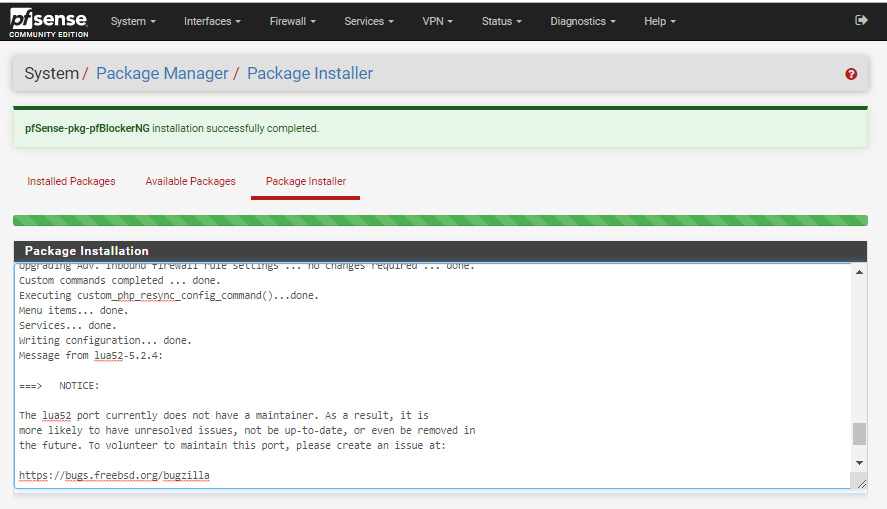The image size is (887, 509).
Task: Click the '===> NOTICE:' line
Action: coord(59,385)
